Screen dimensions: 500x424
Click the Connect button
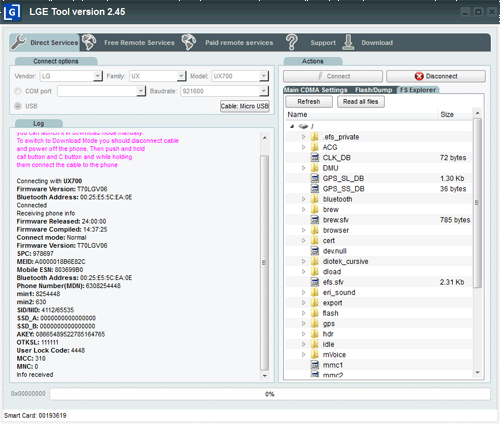pyautogui.click(x=333, y=76)
